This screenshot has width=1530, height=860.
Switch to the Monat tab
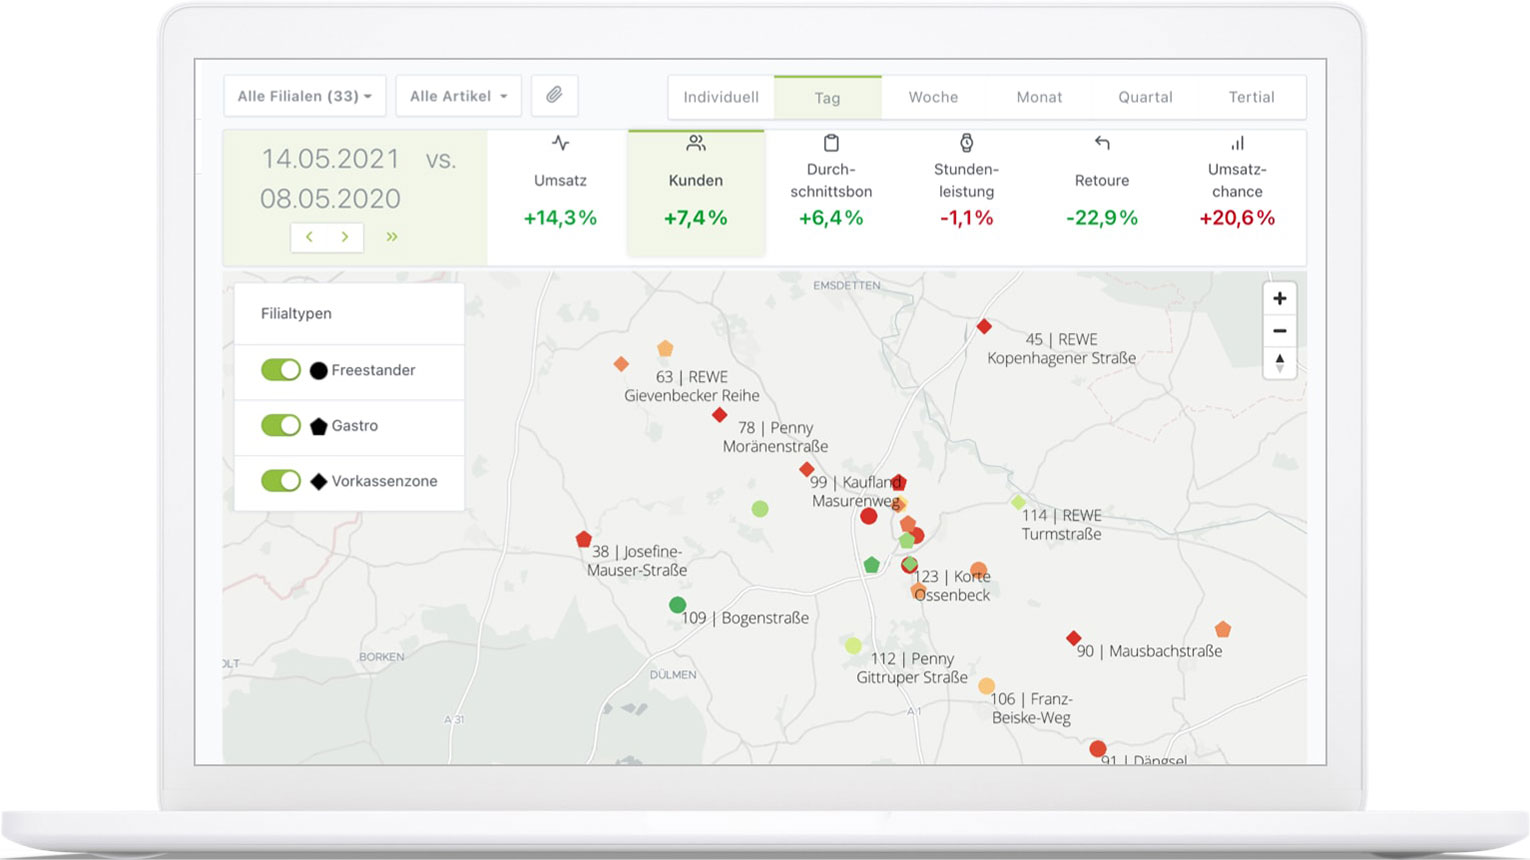[1039, 97]
